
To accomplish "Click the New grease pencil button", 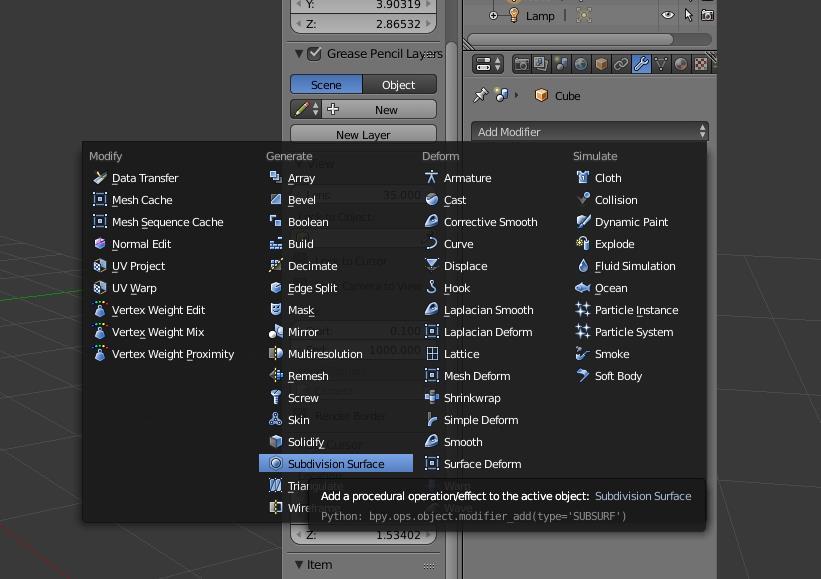I will tap(379, 109).
